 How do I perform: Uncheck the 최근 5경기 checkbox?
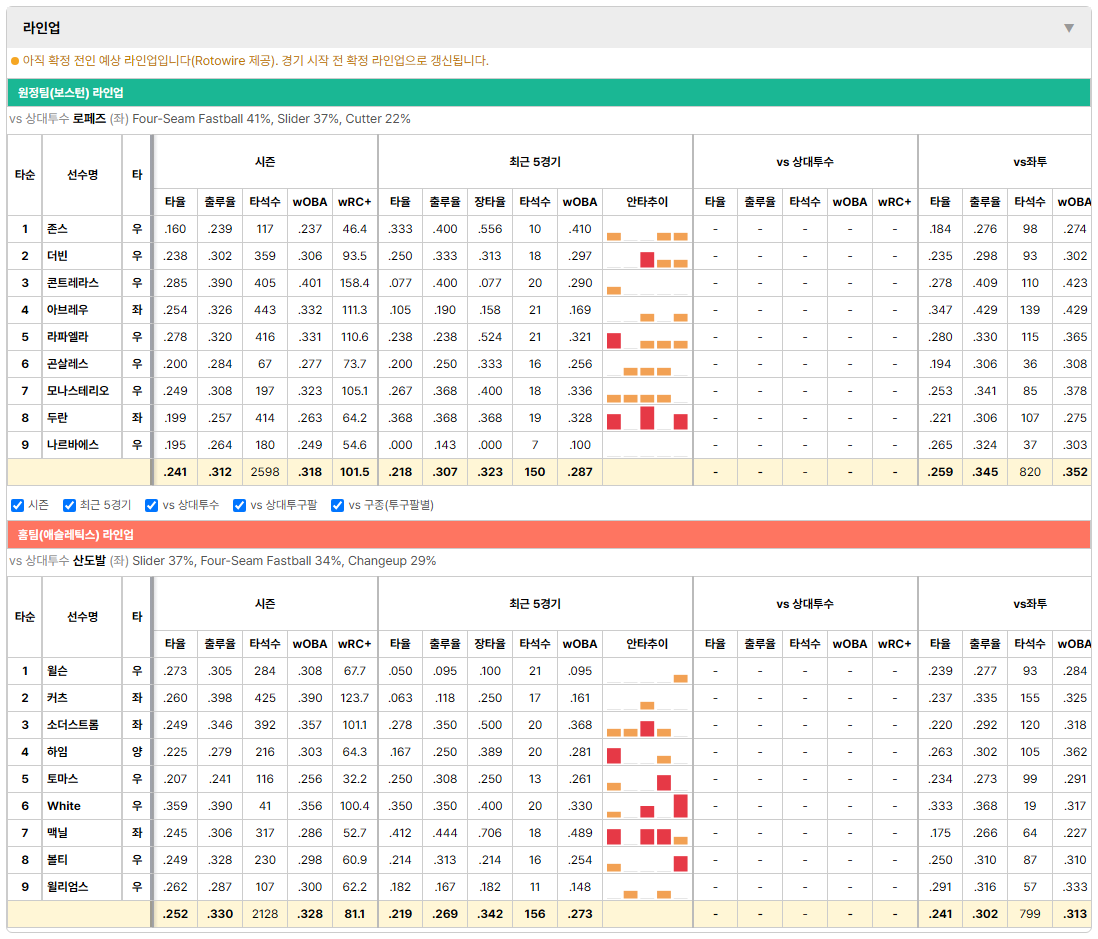click(69, 506)
